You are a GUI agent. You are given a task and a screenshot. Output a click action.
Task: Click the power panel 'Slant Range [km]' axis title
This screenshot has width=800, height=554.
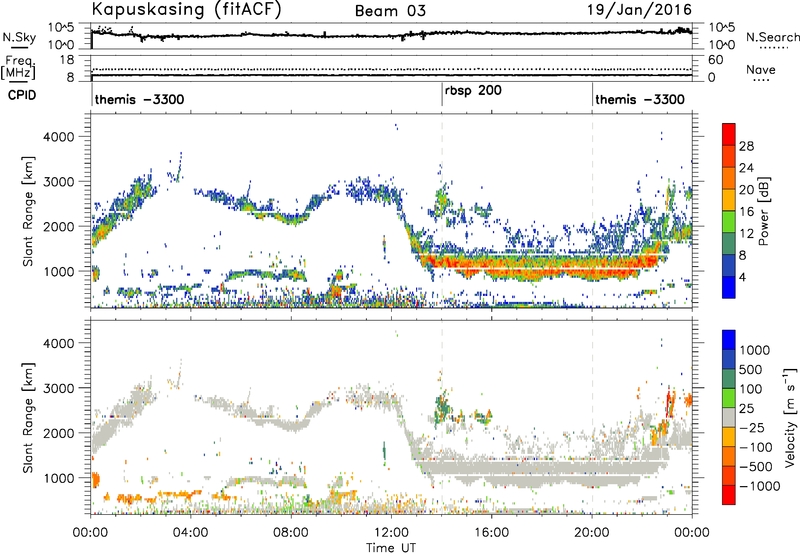click(x=28, y=211)
